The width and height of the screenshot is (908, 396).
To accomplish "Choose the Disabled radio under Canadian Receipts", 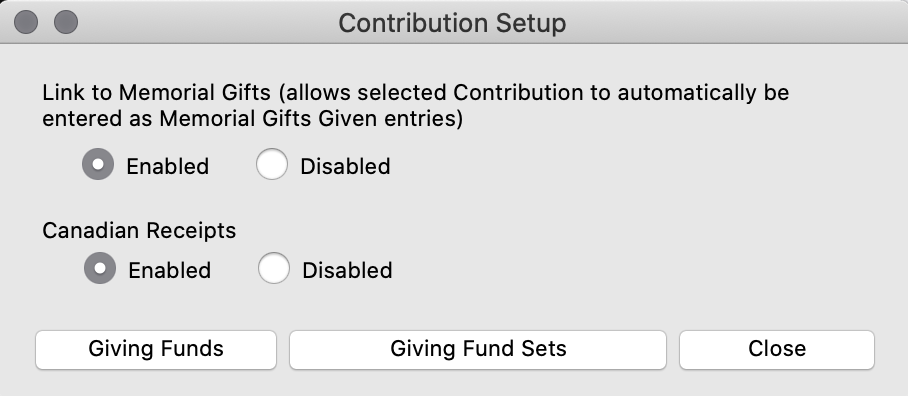I will point(274,268).
